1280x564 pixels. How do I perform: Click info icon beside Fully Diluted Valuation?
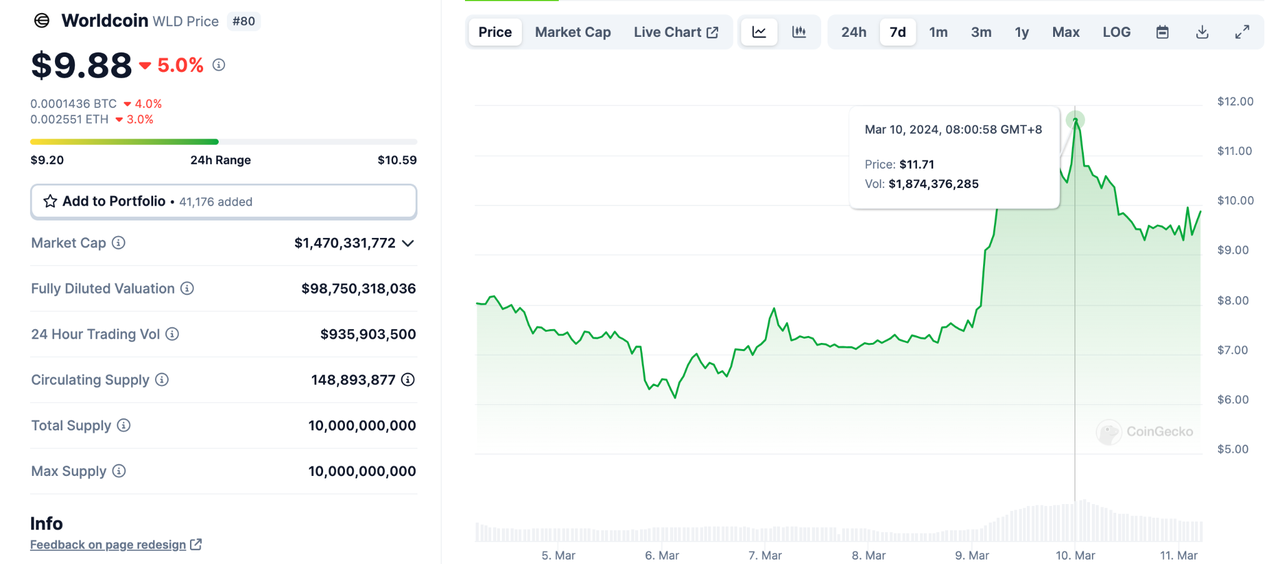point(187,289)
